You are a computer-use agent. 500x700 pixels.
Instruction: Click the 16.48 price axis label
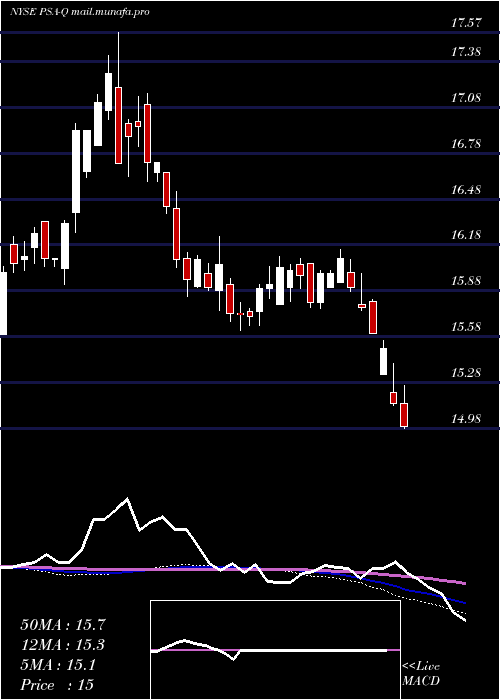466,190
